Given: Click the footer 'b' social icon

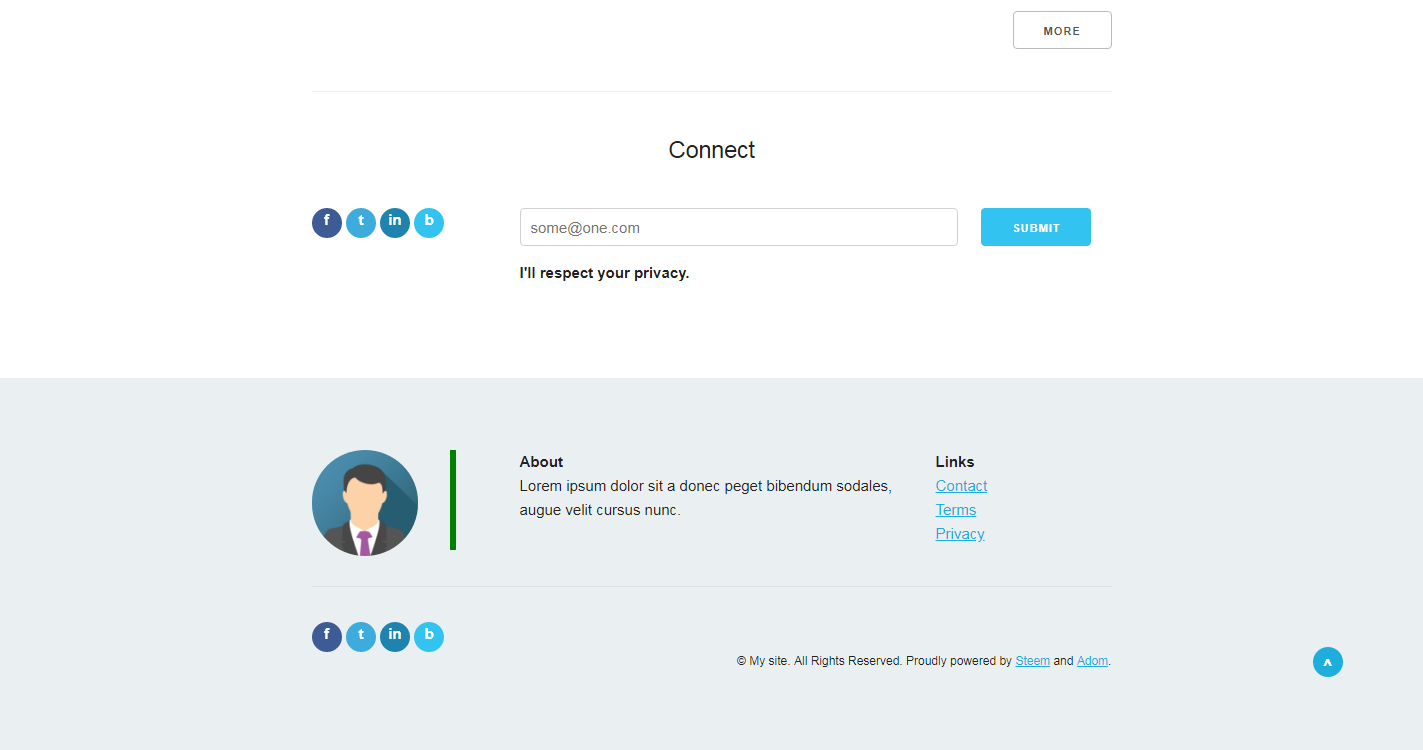Looking at the screenshot, I should coord(429,637).
